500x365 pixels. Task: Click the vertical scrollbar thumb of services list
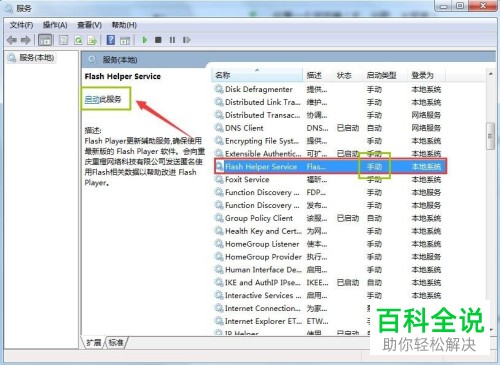point(490,136)
